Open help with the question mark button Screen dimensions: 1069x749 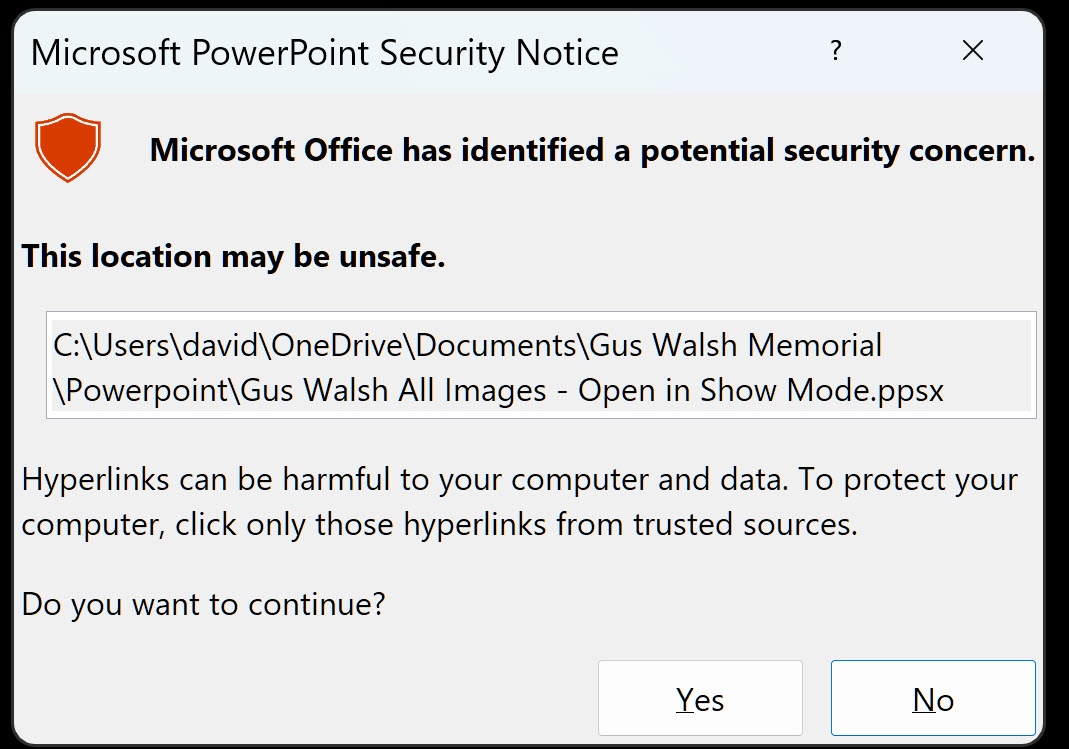click(x=835, y=51)
